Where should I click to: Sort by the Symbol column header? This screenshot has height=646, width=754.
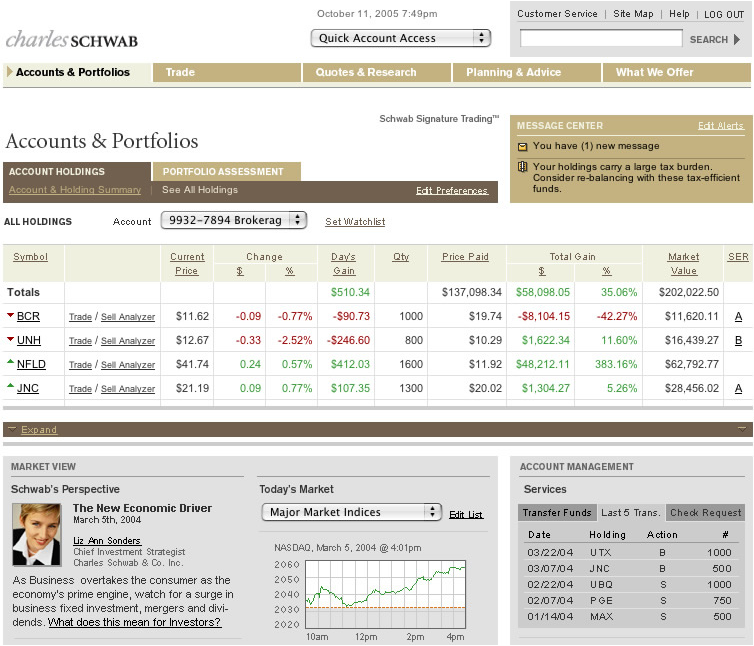click(x=30, y=257)
